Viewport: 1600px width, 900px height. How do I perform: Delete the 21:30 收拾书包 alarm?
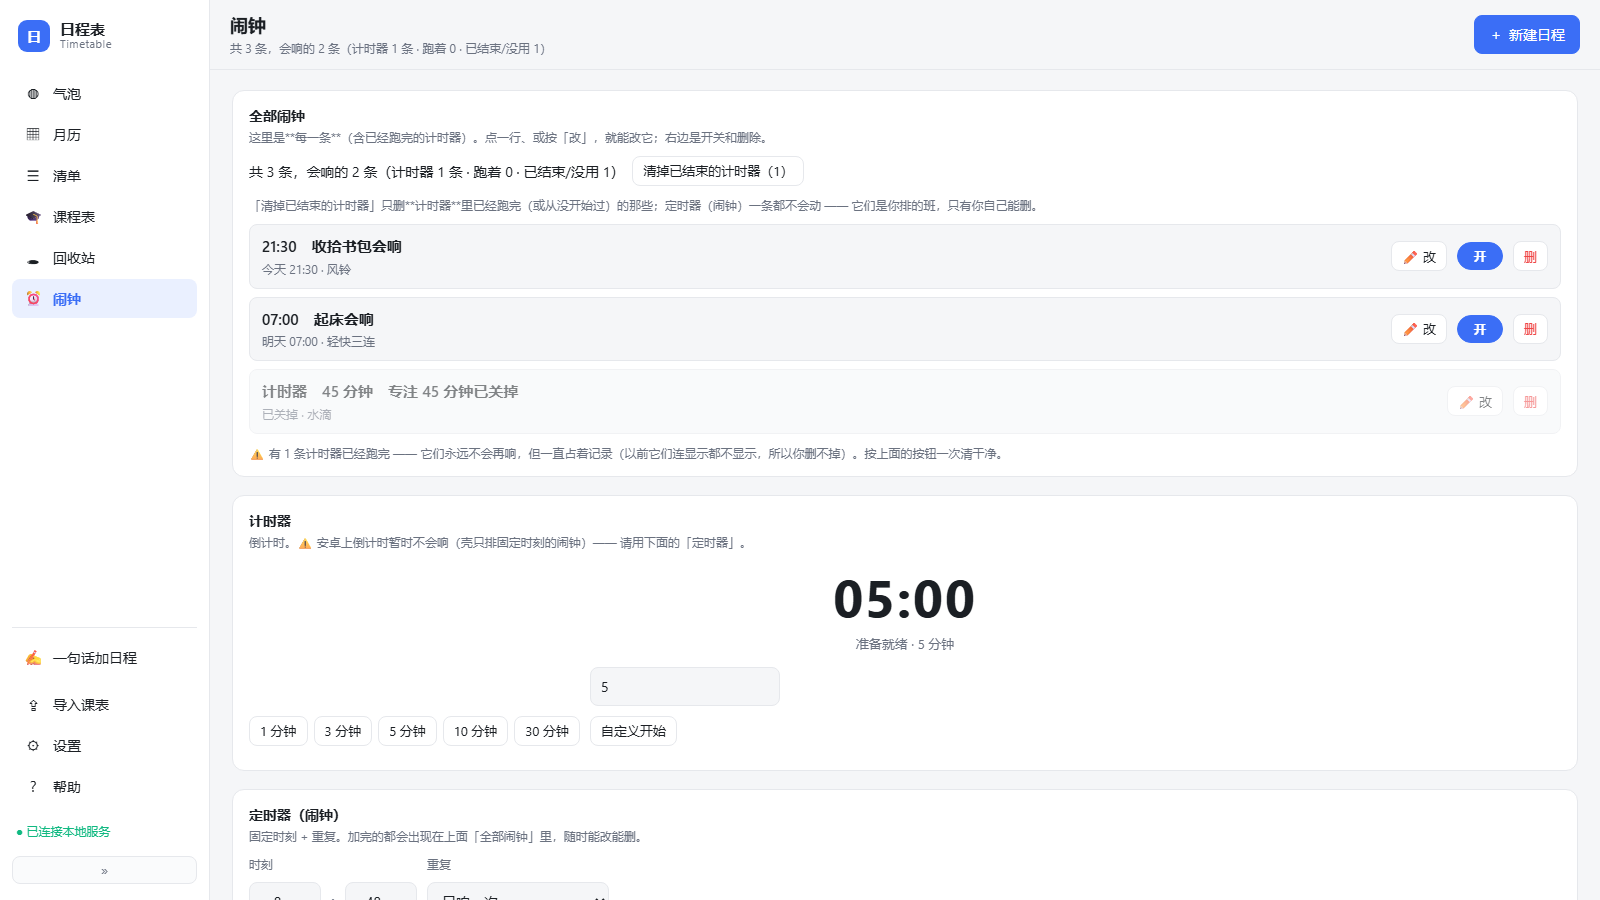pos(1530,257)
